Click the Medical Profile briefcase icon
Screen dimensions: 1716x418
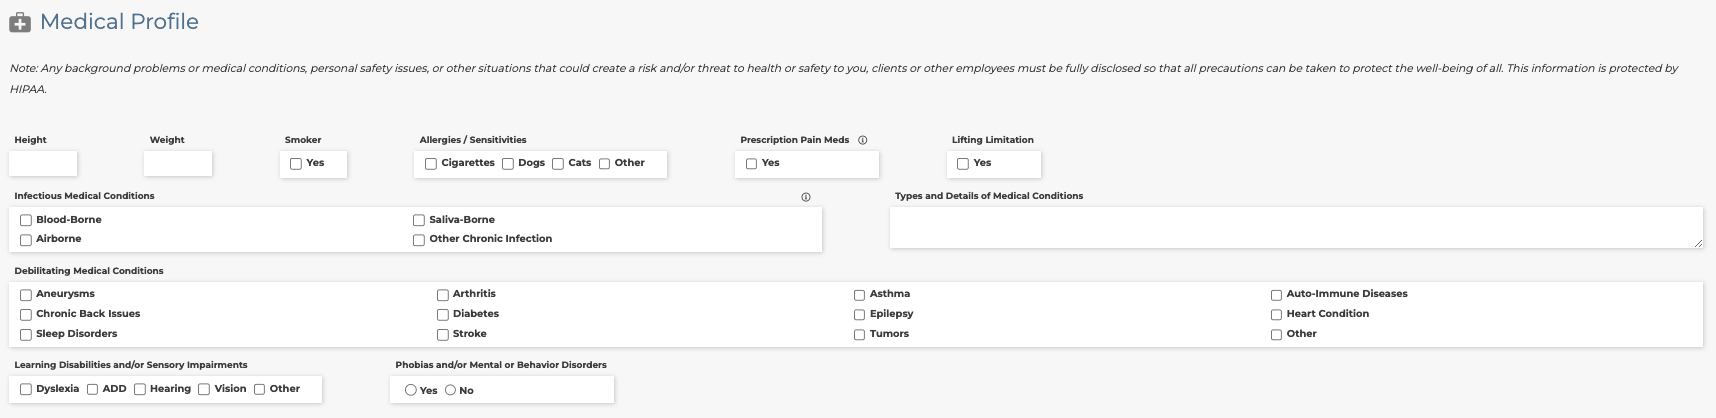(20, 22)
